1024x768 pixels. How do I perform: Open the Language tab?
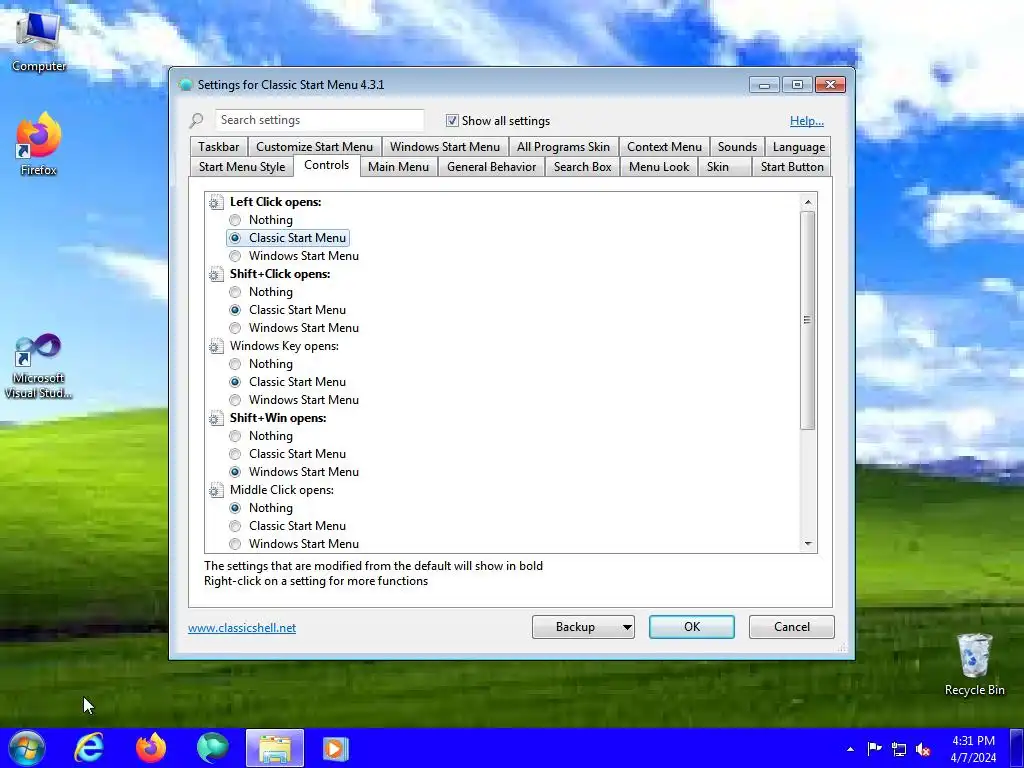click(799, 147)
